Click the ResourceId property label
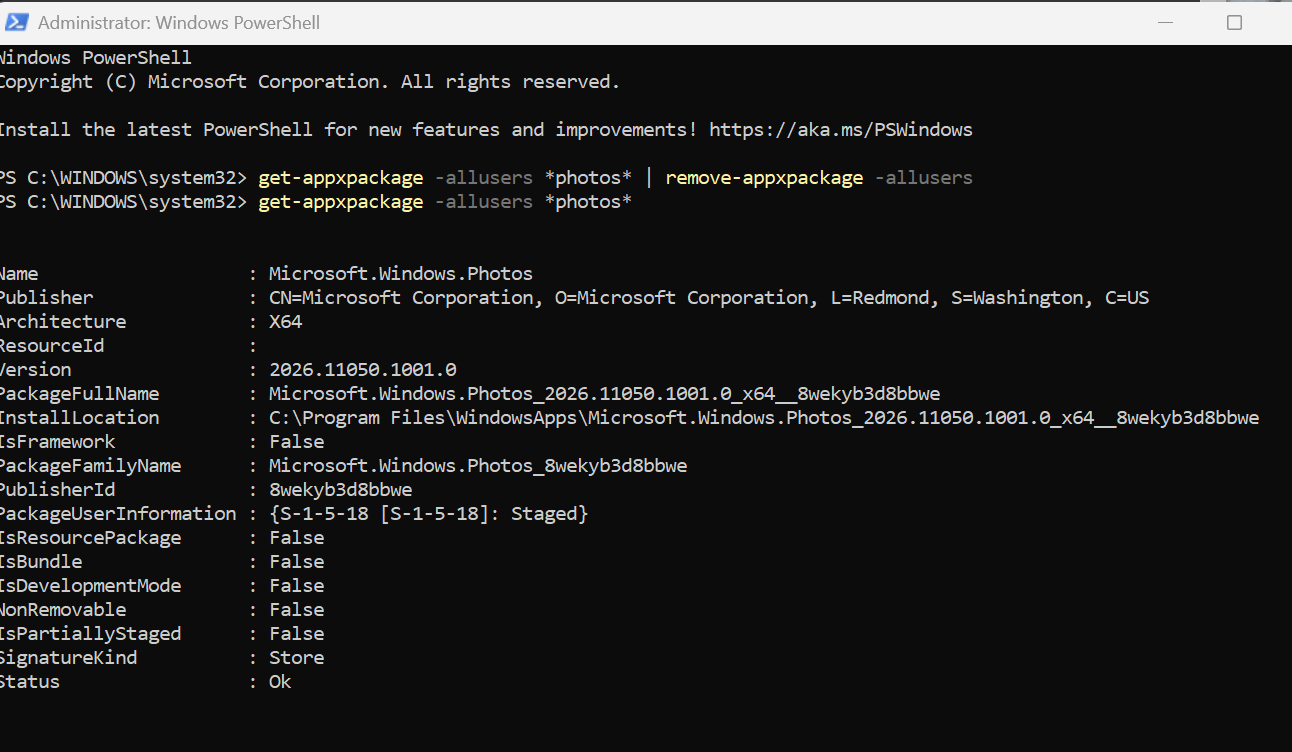The height and width of the screenshot is (752, 1292). coord(52,346)
